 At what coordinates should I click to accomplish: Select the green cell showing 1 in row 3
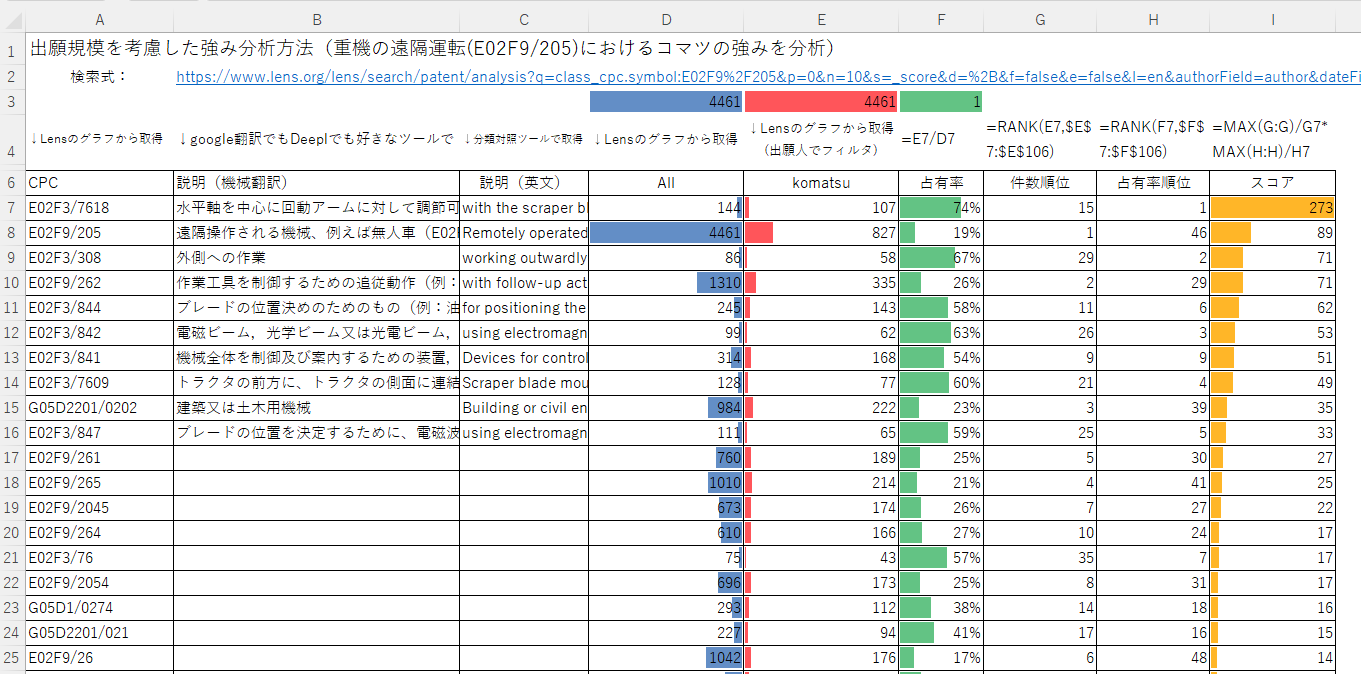coord(940,102)
